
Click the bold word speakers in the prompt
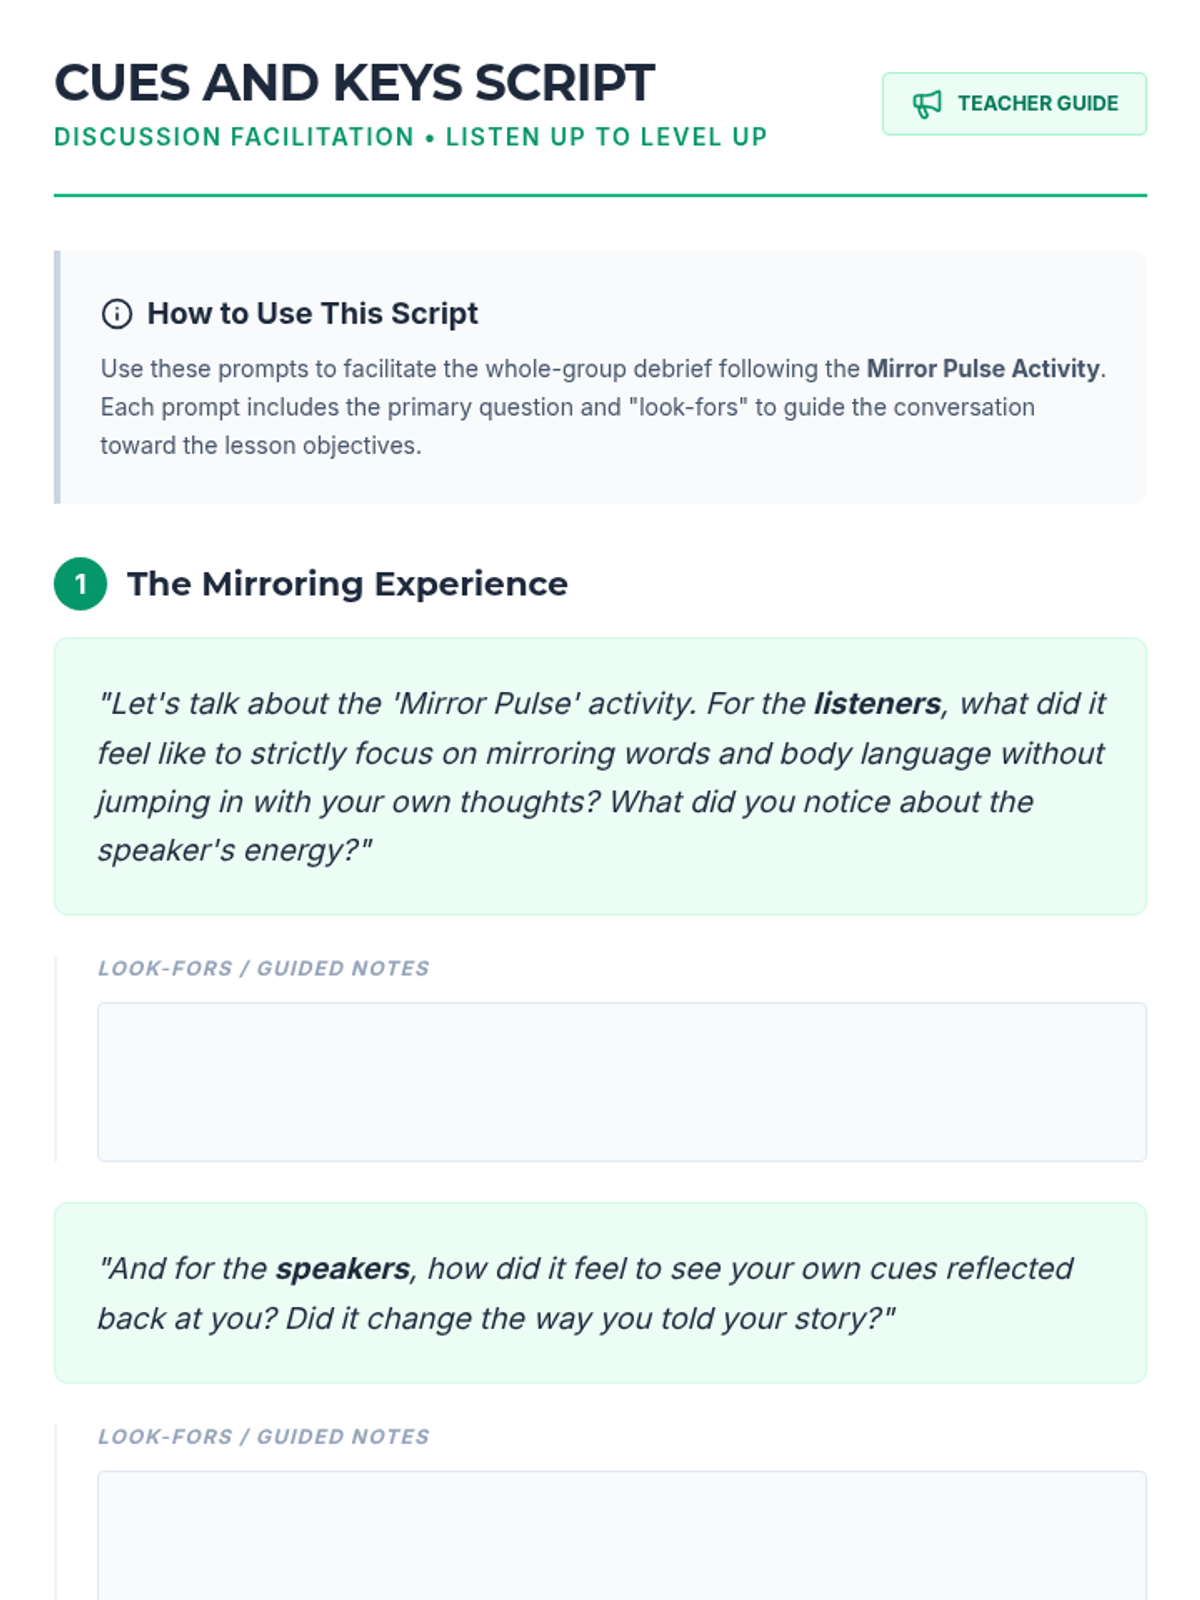click(x=342, y=1269)
